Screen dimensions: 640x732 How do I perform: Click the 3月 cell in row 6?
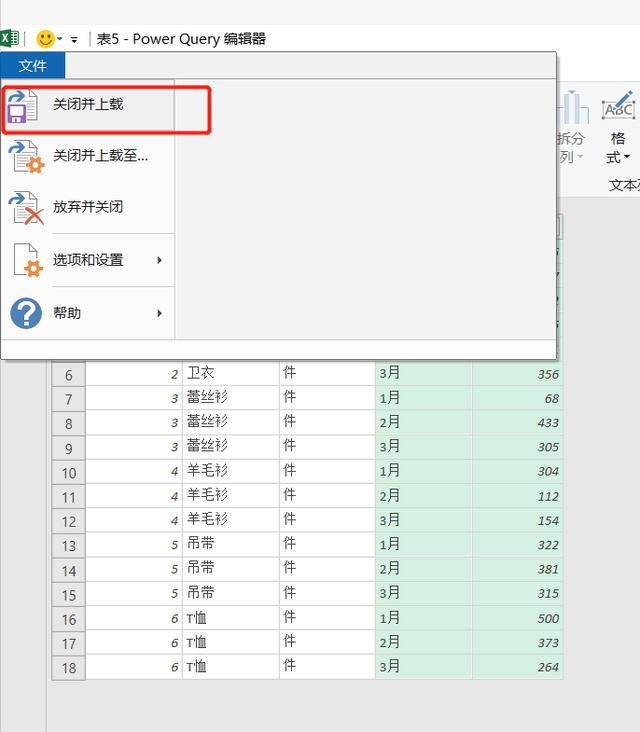(423, 373)
